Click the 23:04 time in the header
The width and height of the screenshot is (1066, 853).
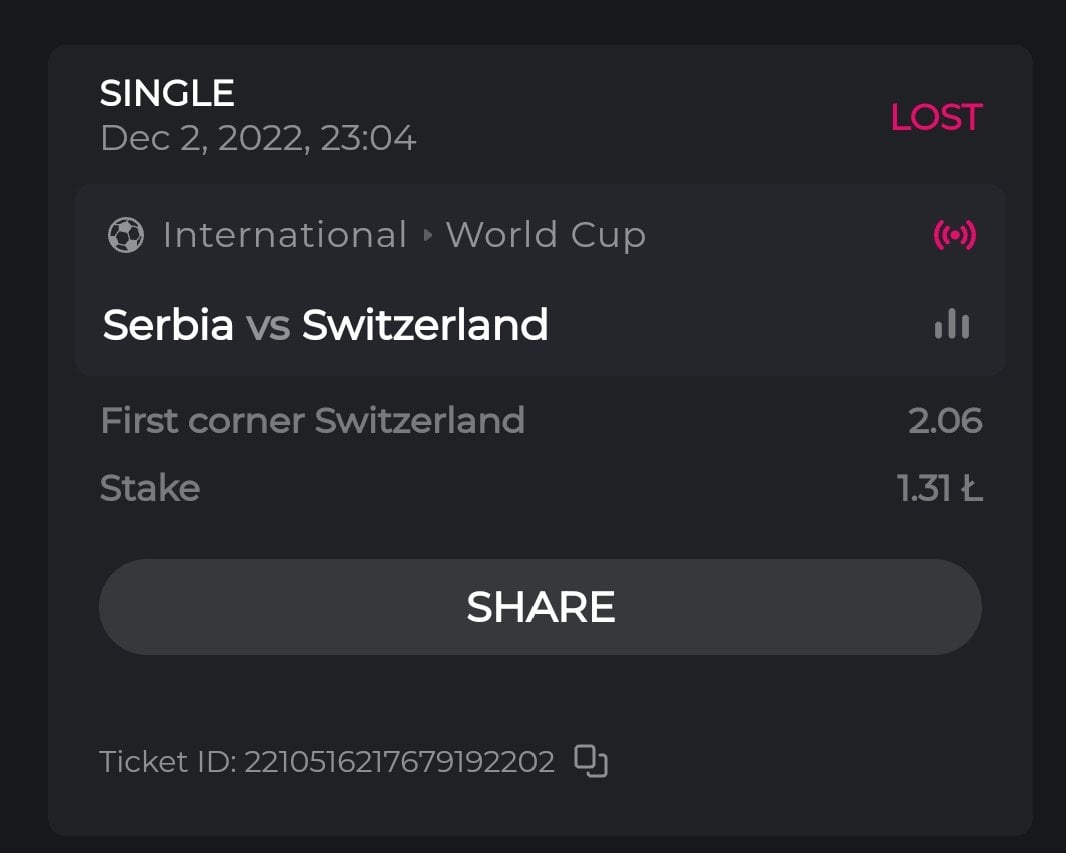coord(368,138)
